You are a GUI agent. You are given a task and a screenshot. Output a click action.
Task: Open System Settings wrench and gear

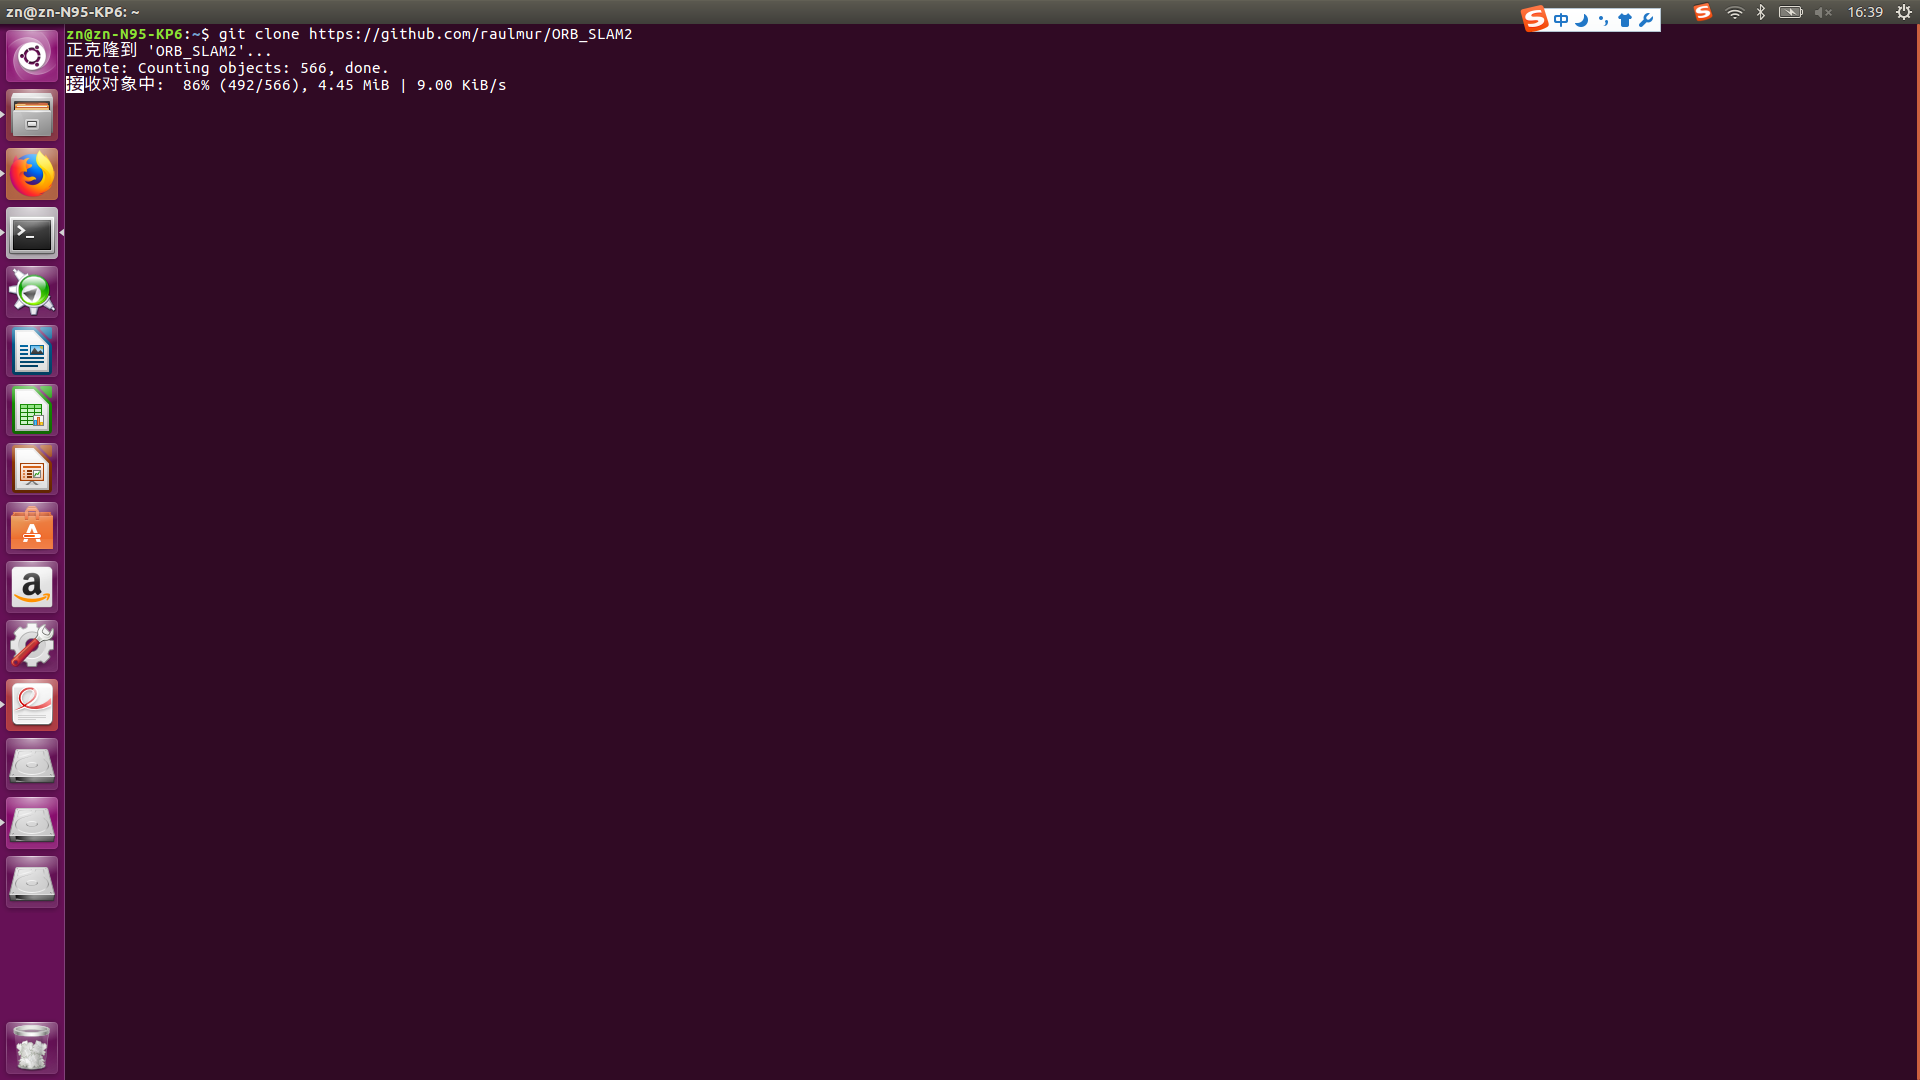tap(32, 646)
